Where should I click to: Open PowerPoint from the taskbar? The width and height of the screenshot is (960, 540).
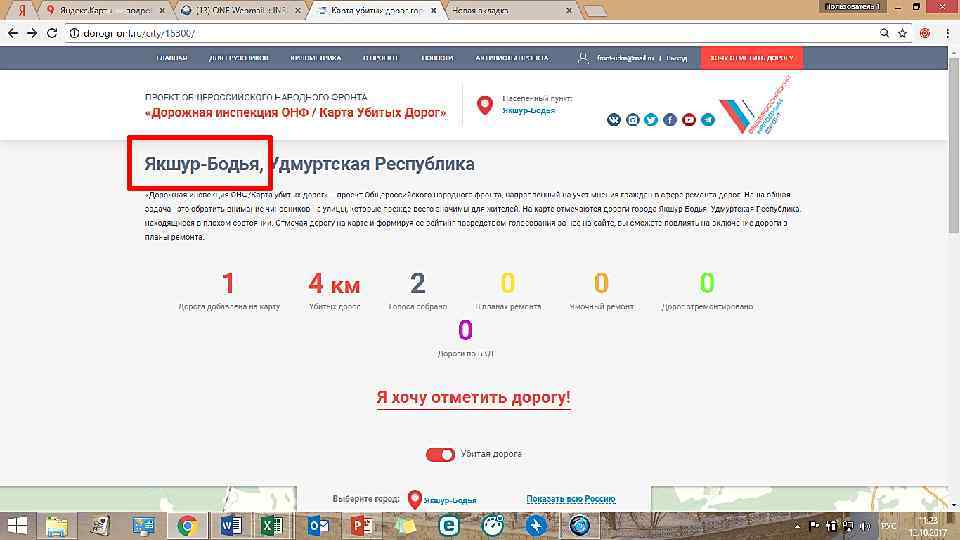pyautogui.click(x=361, y=526)
